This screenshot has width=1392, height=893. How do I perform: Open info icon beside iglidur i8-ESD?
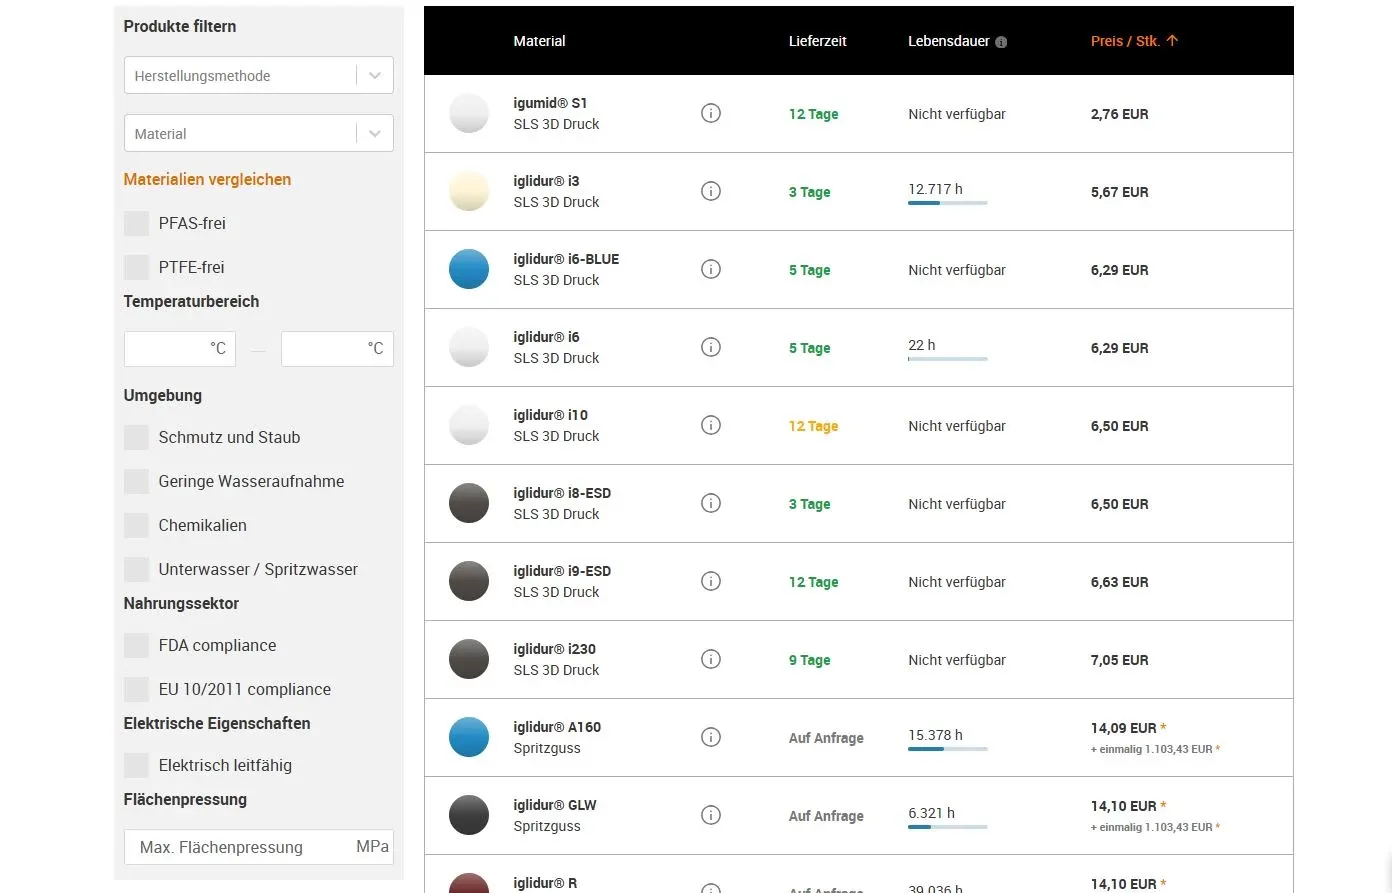click(x=710, y=503)
